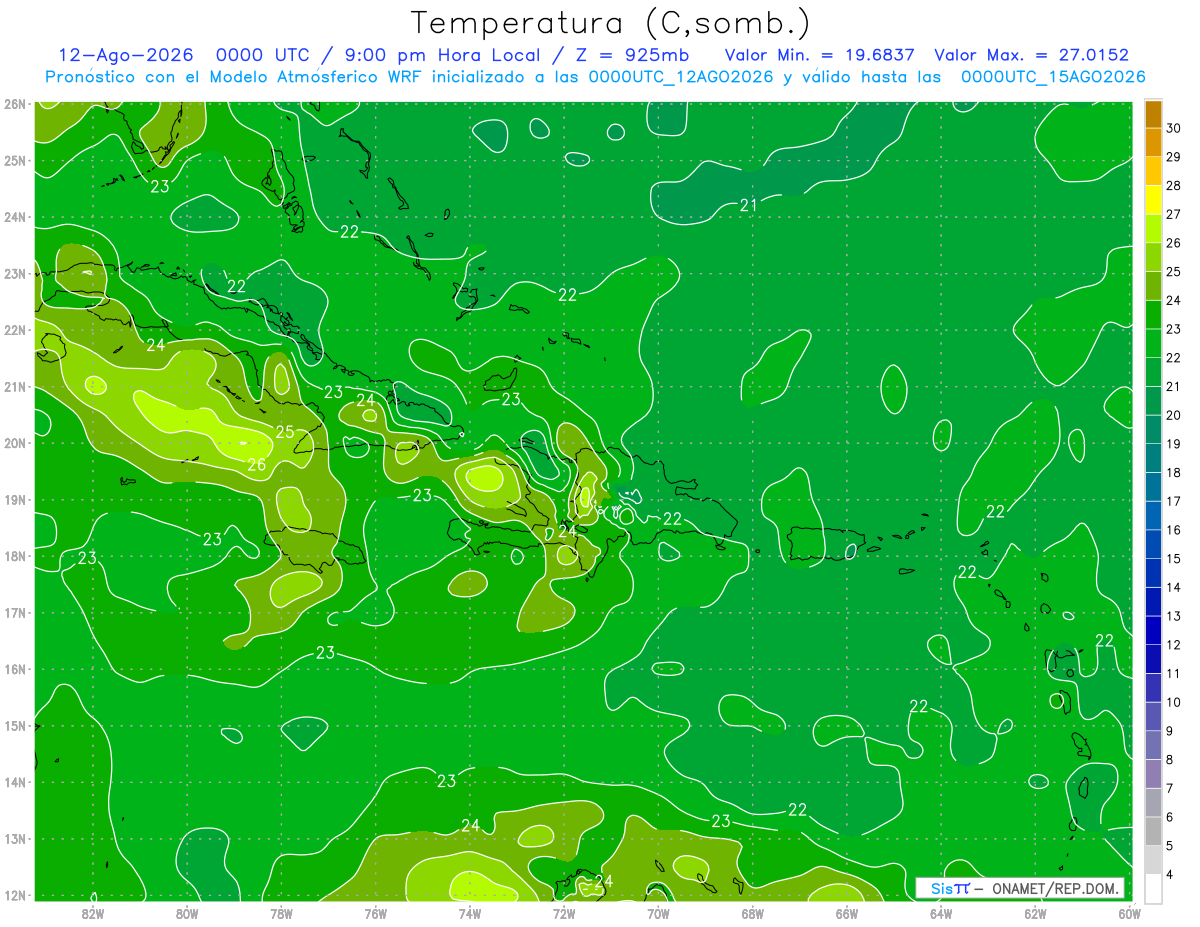Click the "62W" longitude axis label
Image resolution: width=1200 pixels, height=927 pixels.
(x=1035, y=912)
